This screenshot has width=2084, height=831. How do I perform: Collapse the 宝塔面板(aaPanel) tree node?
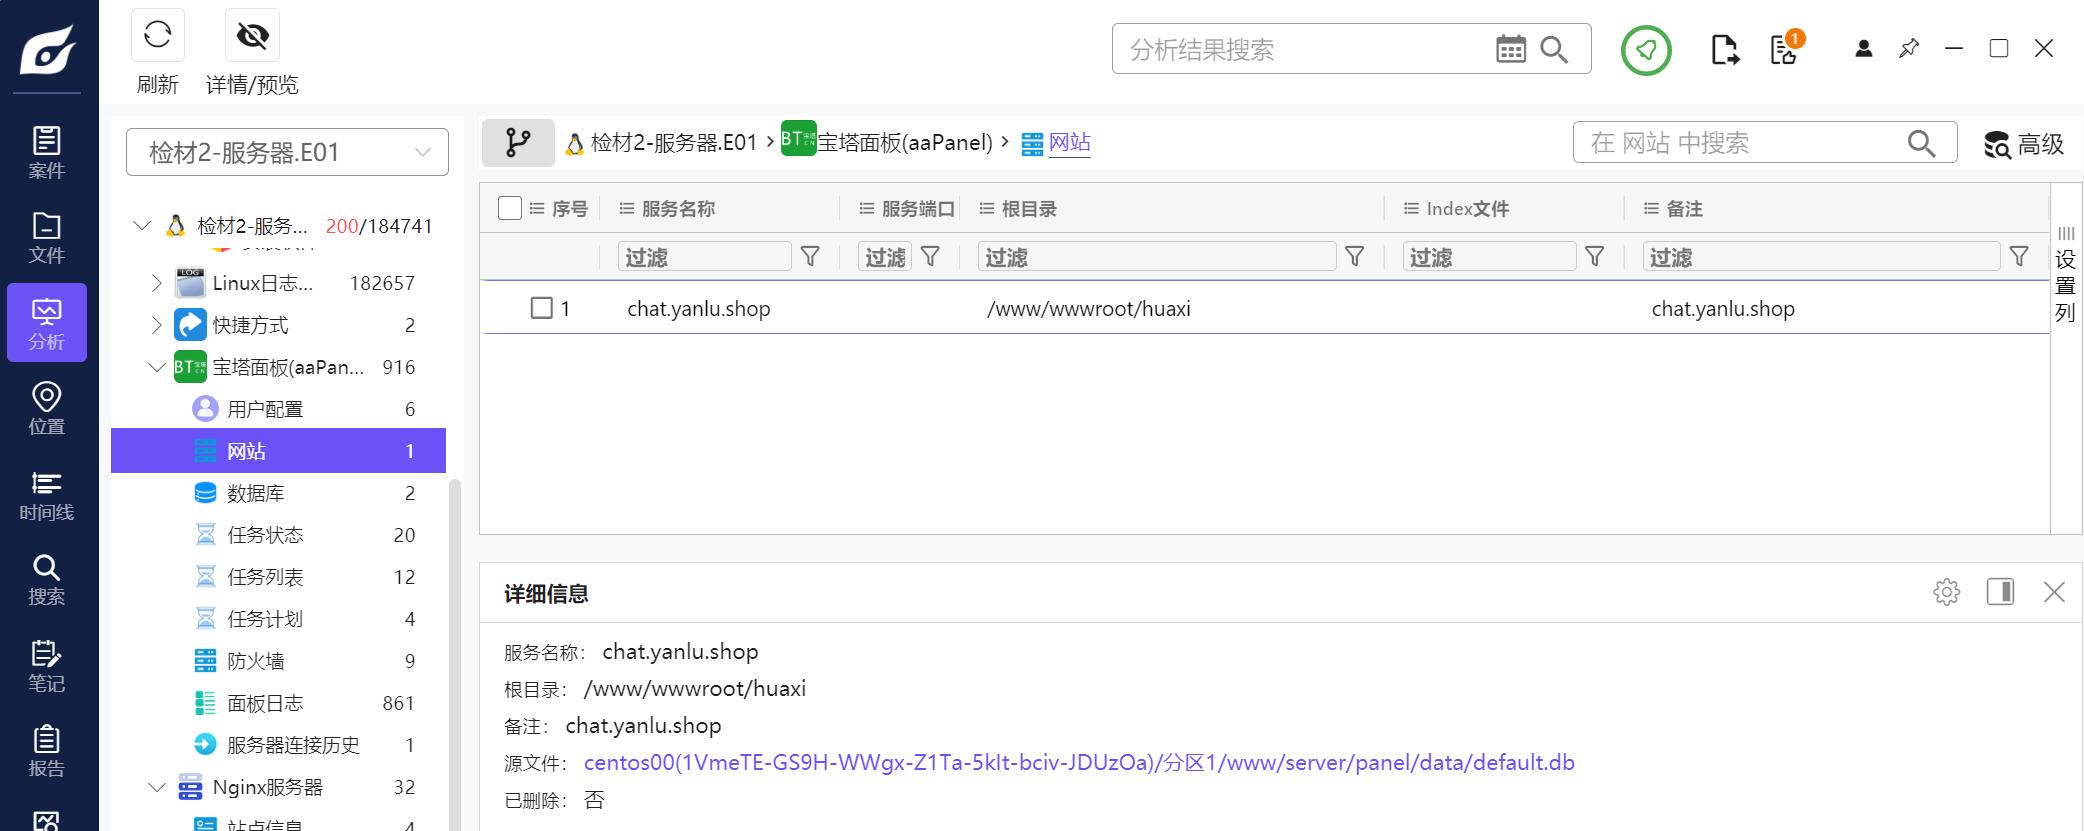156,367
